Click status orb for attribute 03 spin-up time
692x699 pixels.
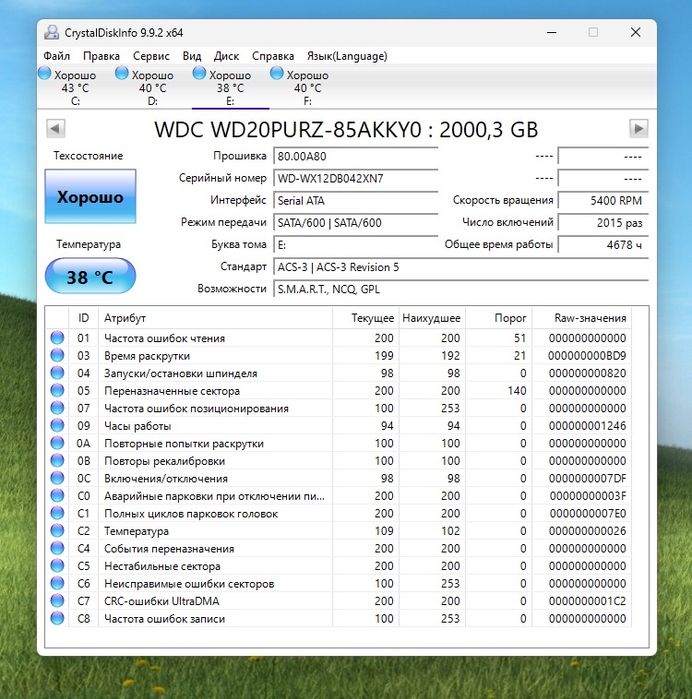57,355
